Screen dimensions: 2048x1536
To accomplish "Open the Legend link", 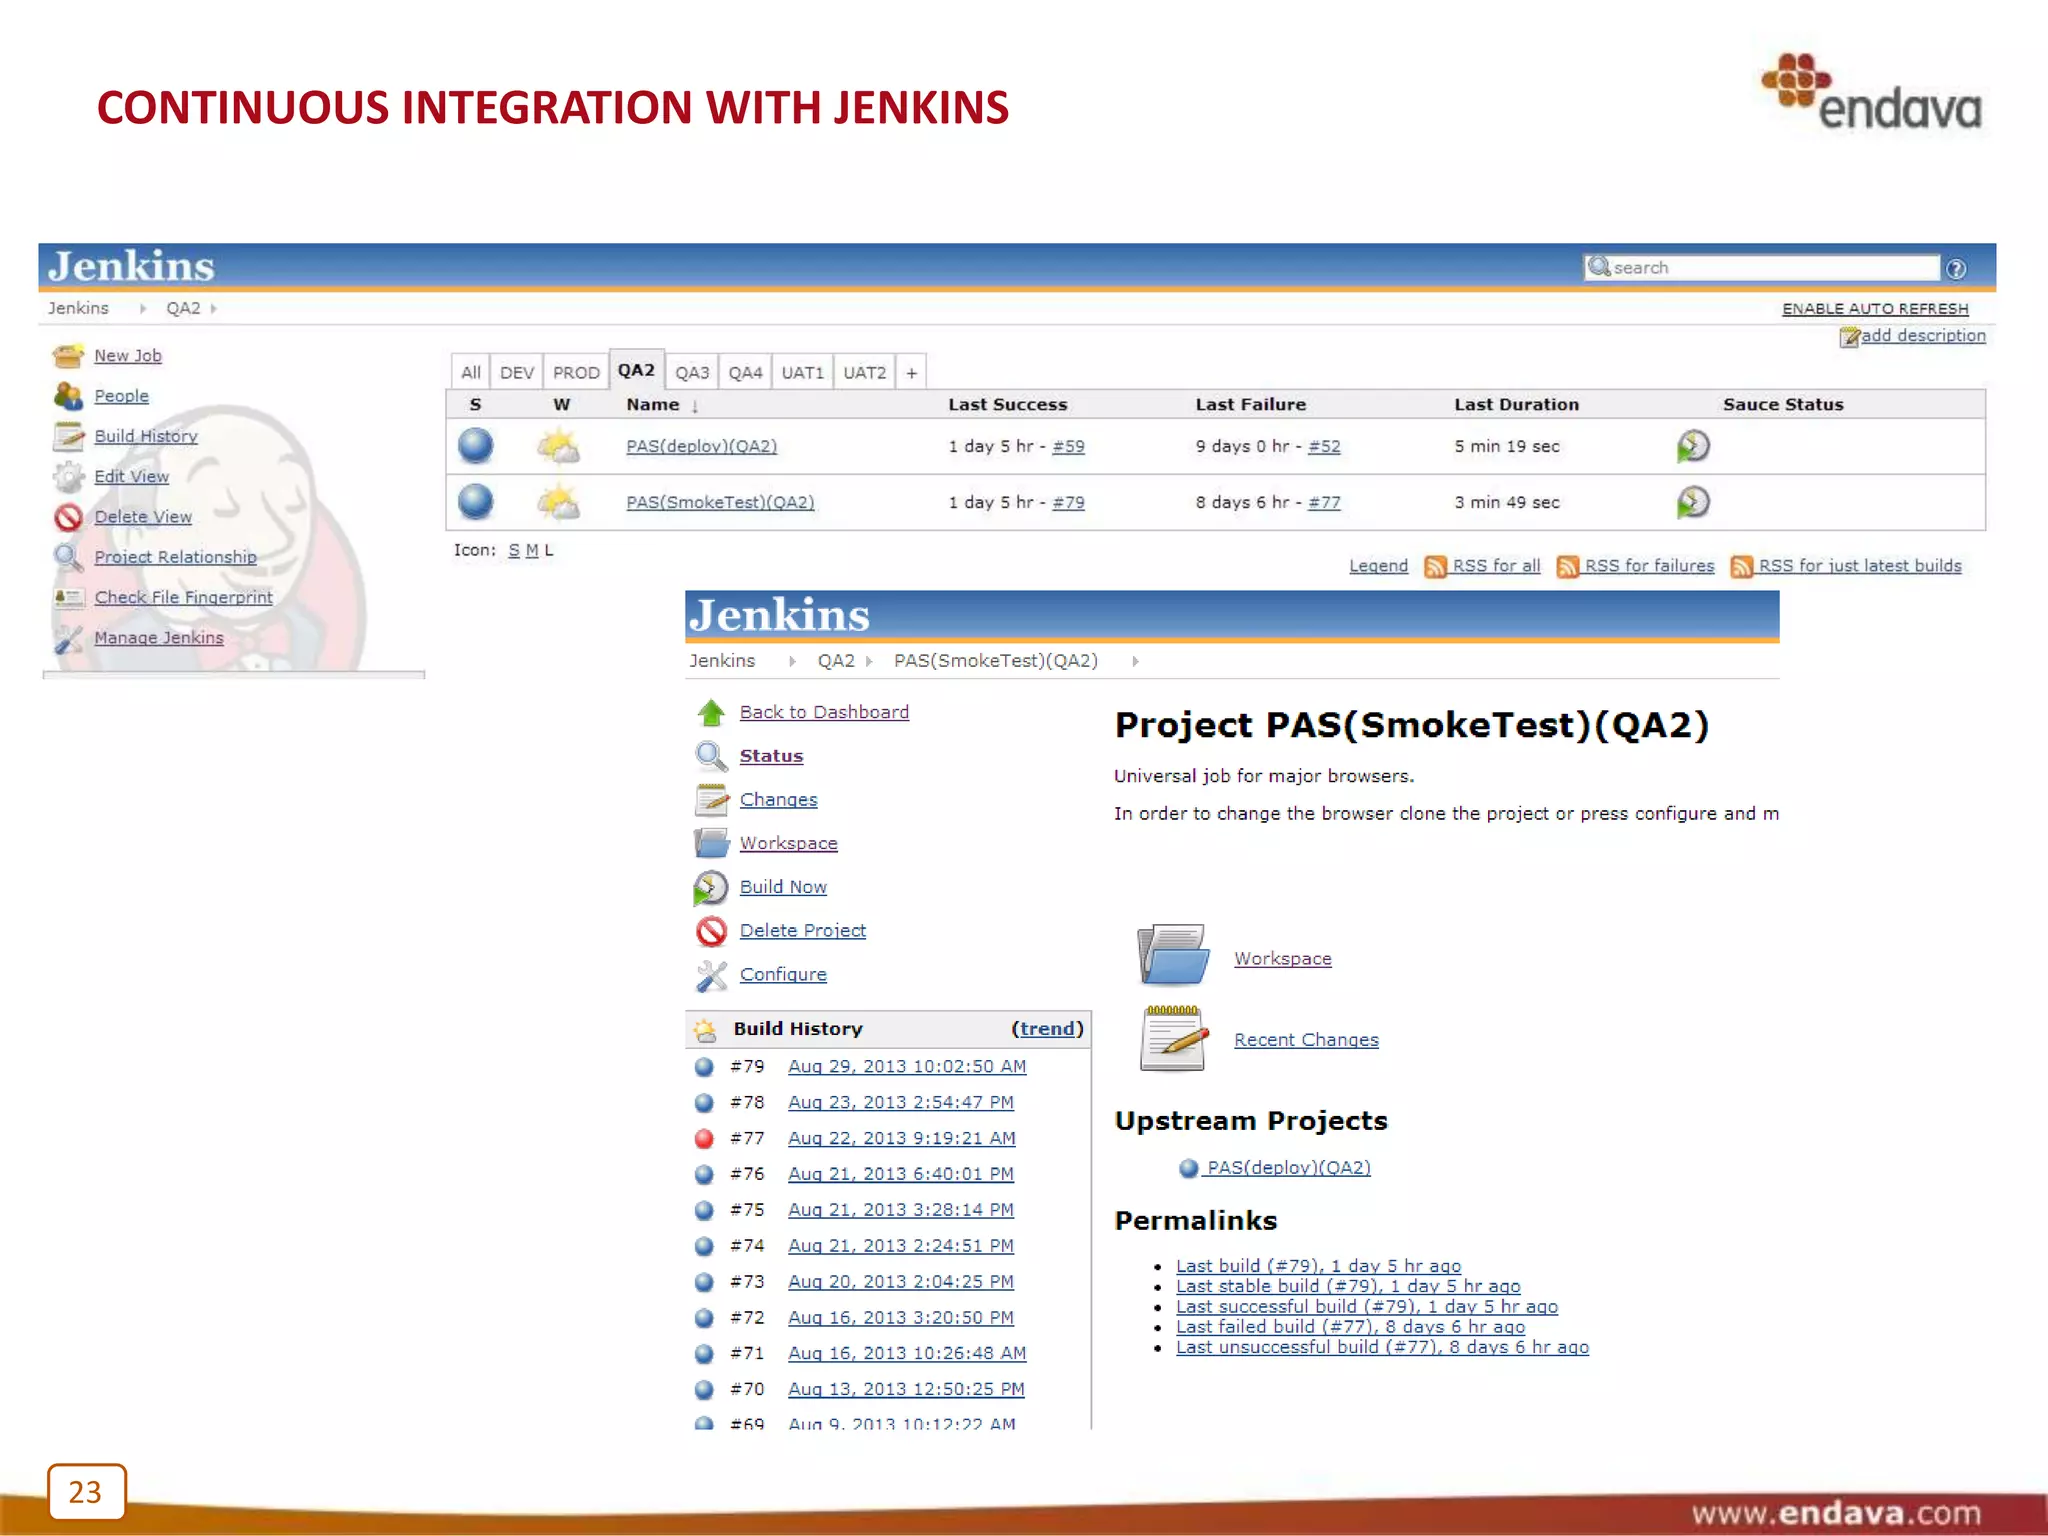I will pos(1378,566).
